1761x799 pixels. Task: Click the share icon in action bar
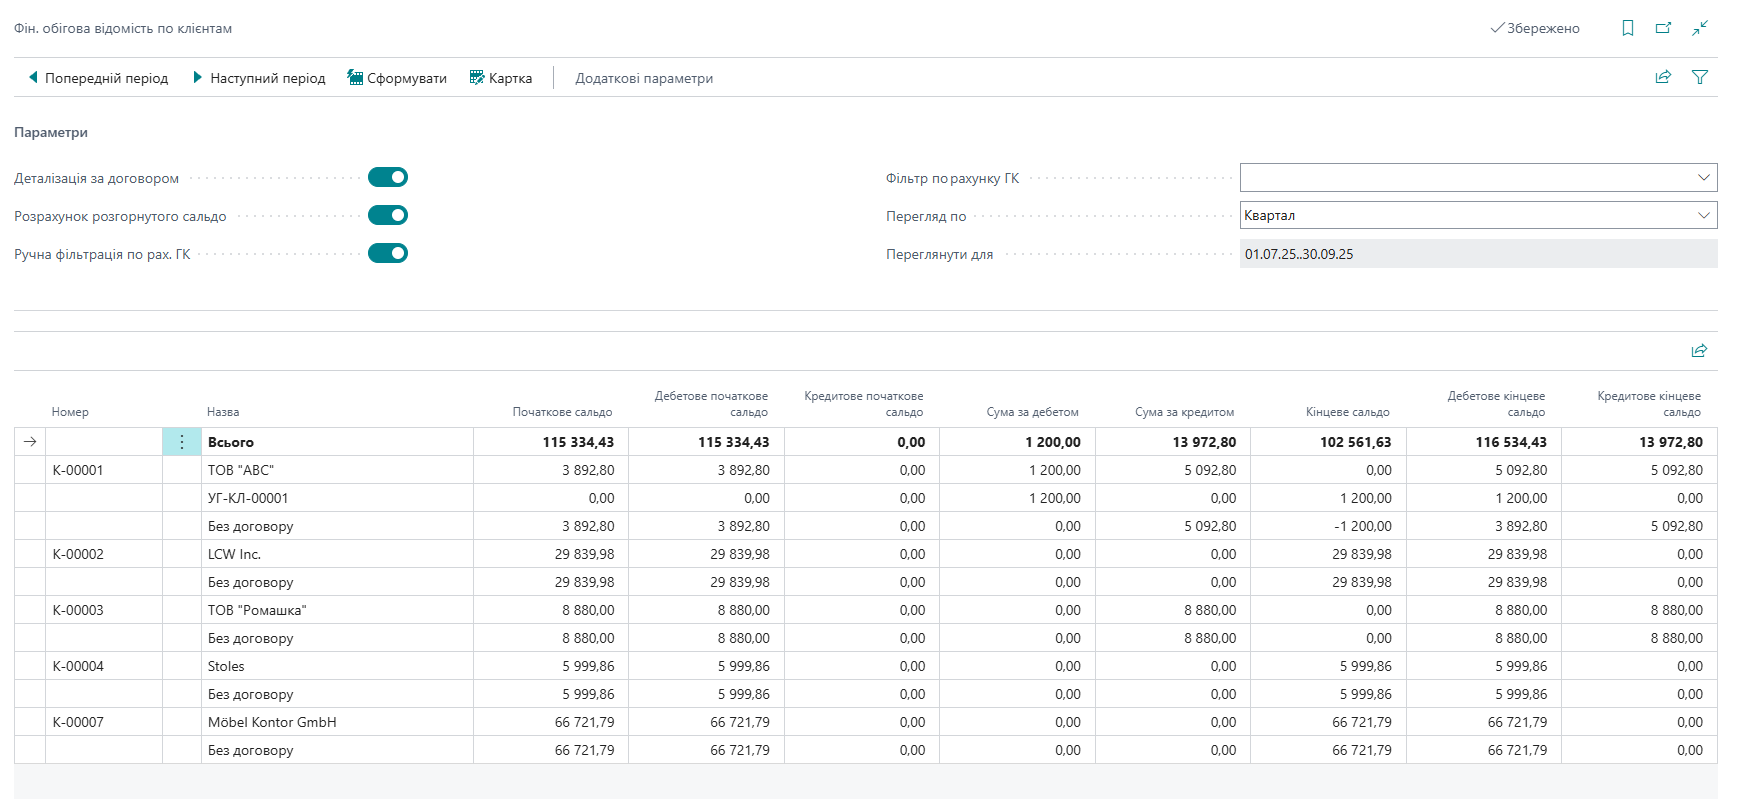coord(1663,77)
